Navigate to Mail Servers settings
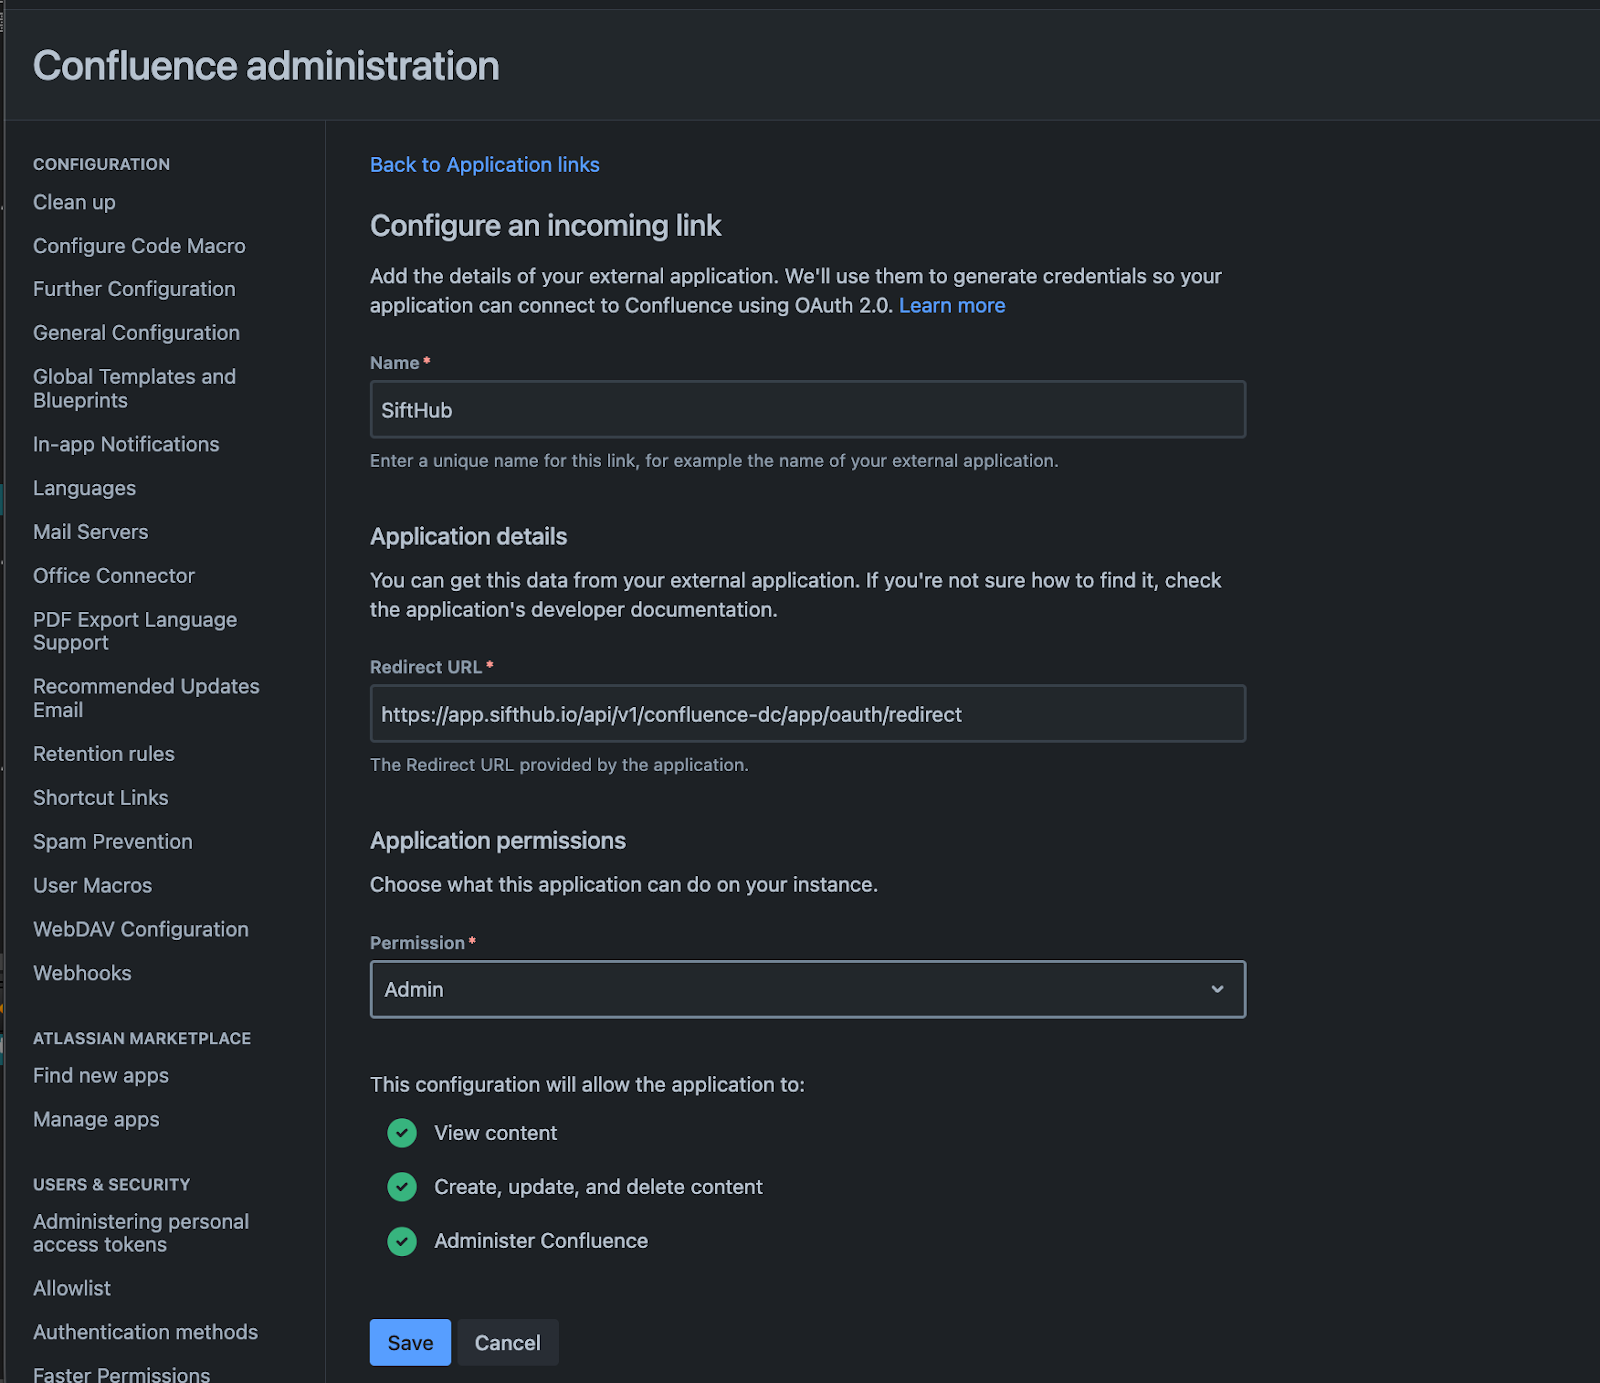This screenshot has width=1600, height=1383. pos(90,532)
